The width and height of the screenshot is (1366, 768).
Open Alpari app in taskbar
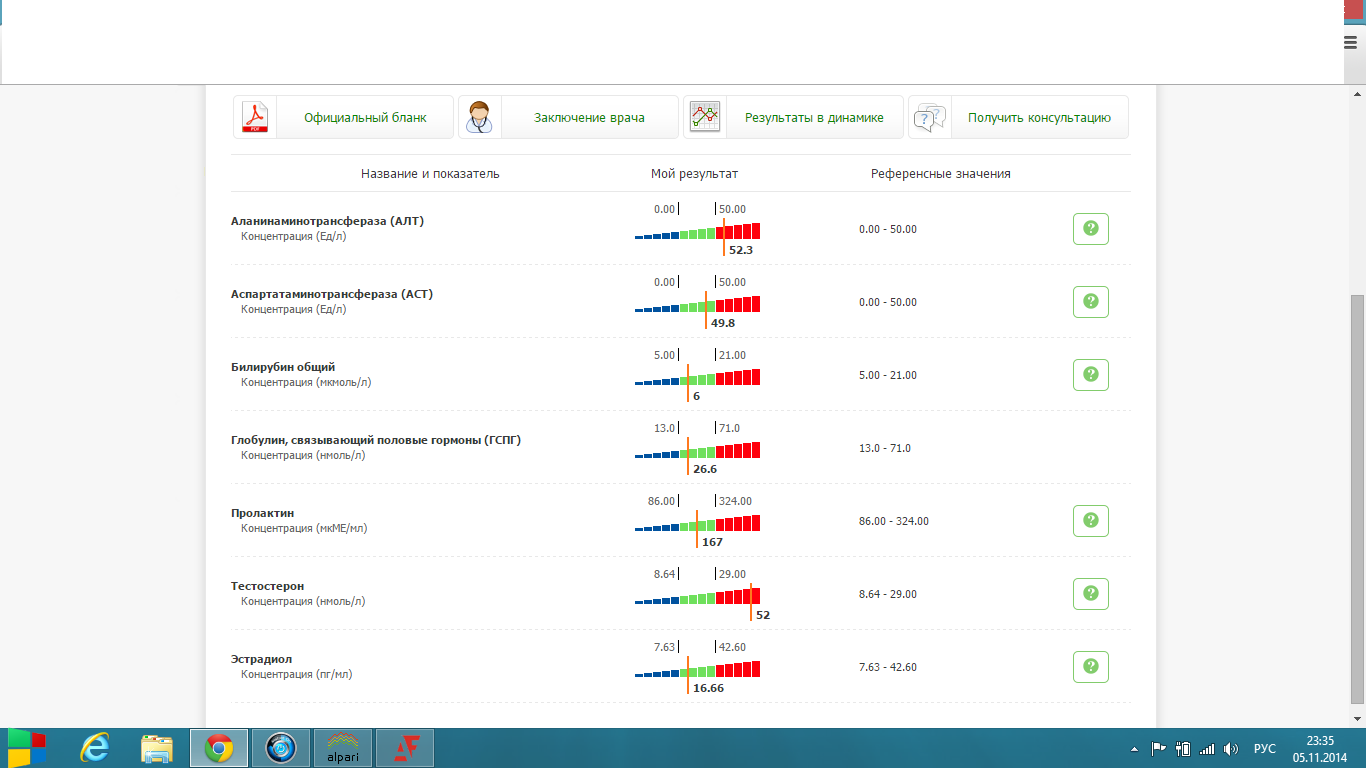coord(343,748)
